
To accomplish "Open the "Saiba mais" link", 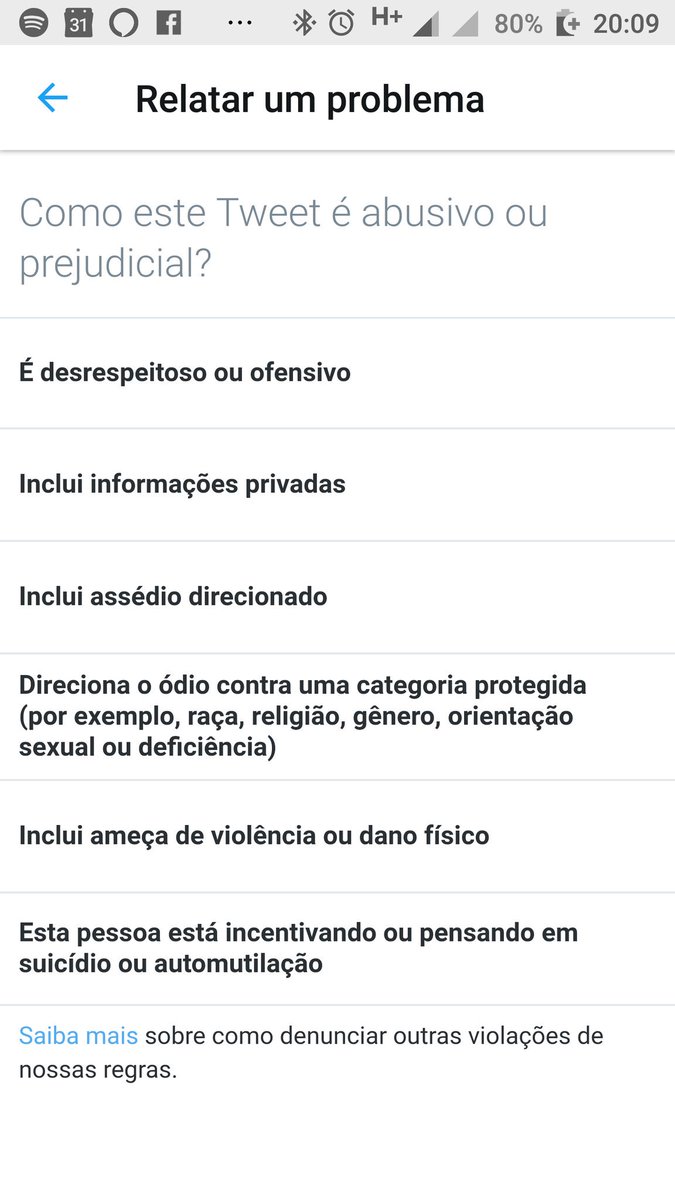I will point(78,1036).
